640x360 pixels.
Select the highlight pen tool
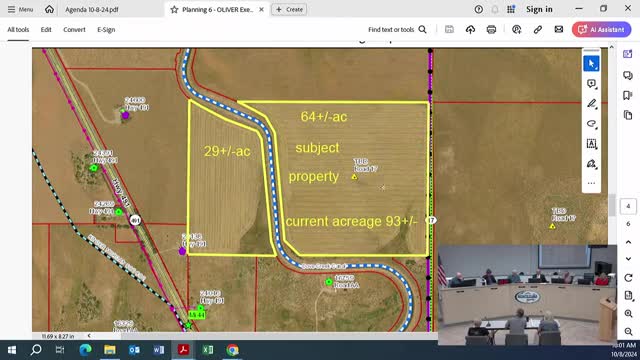[591, 104]
